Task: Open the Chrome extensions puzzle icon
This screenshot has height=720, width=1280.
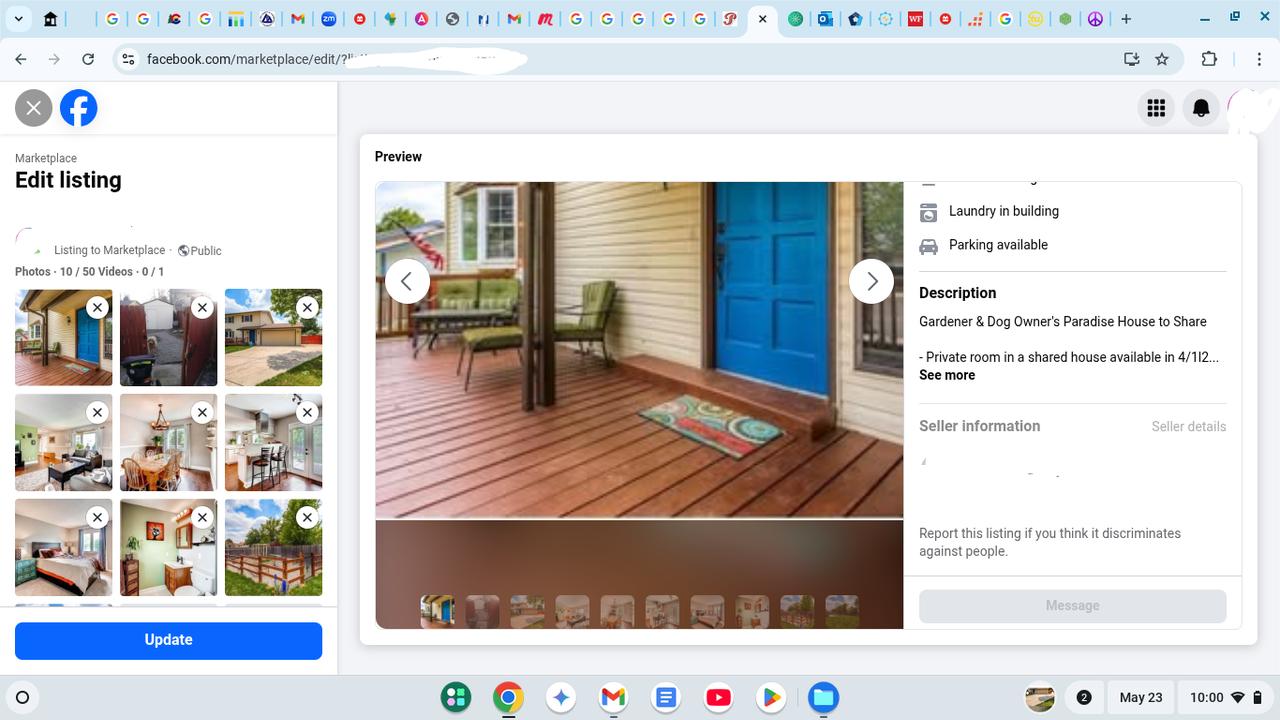Action: pos(1209,59)
